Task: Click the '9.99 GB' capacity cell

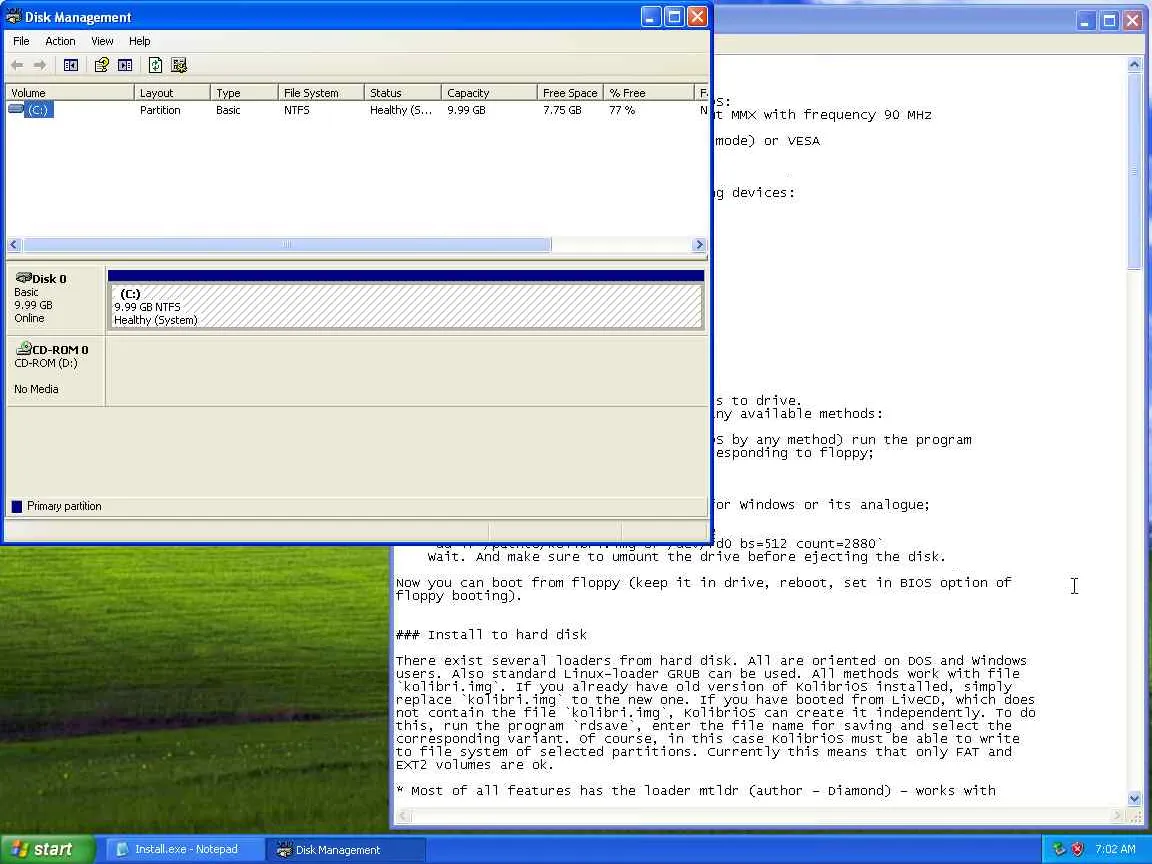Action: [466, 110]
